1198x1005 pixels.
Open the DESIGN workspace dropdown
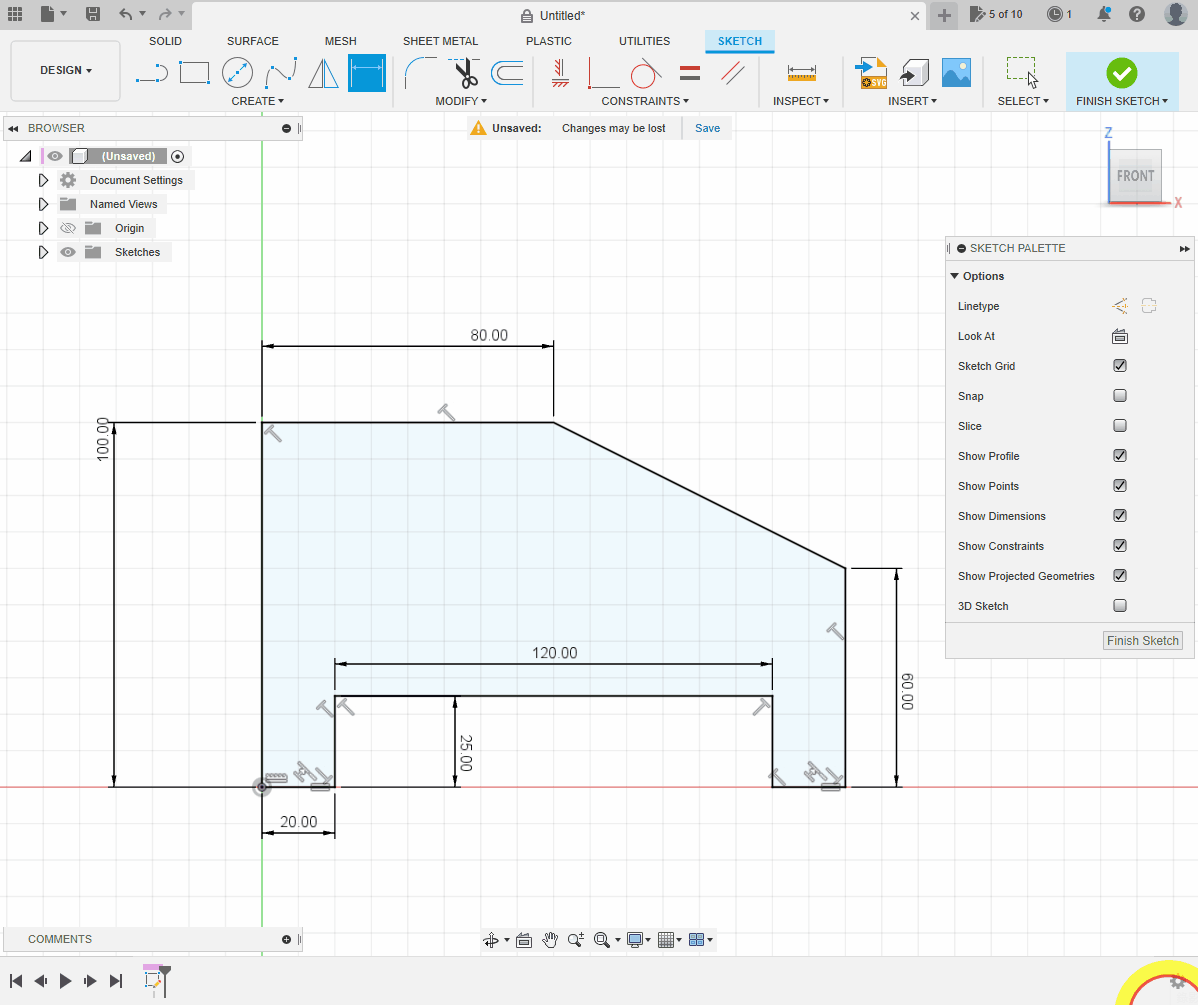(x=66, y=71)
